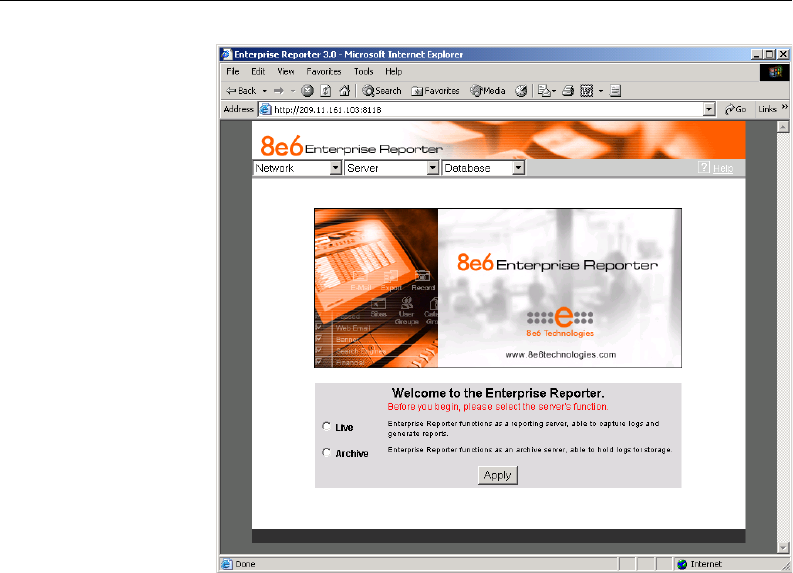Open the Edit menu
The height and width of the screenshot is (573, 793).
click(x=258, y=72)
